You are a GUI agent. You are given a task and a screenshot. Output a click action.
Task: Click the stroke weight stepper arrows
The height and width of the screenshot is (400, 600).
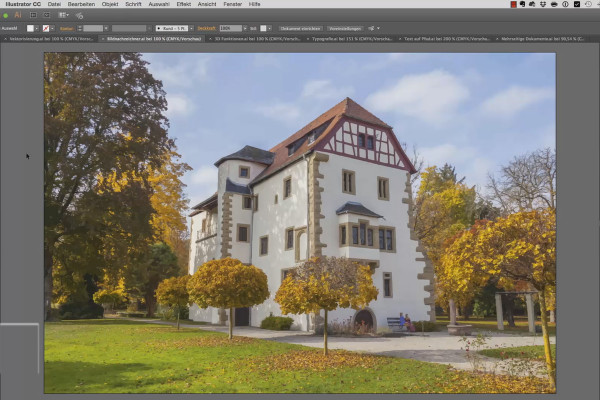pyautogui.click(x=80, y=28)
